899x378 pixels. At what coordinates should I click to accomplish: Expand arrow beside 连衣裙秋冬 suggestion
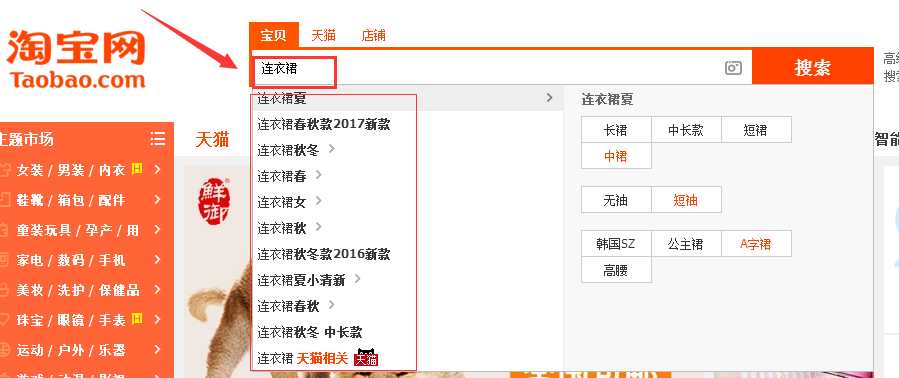pos(331,149)
